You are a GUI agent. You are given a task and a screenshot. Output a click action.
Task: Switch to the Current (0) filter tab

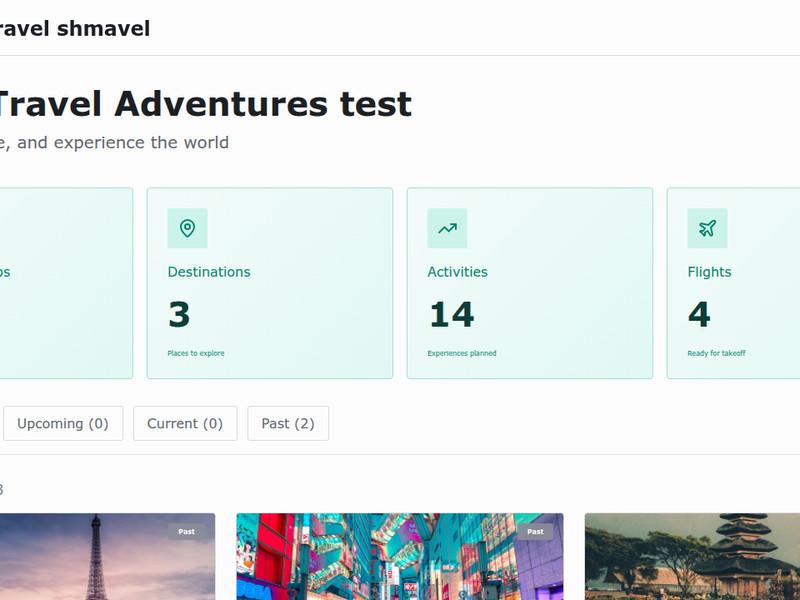[x=185, y=423]
